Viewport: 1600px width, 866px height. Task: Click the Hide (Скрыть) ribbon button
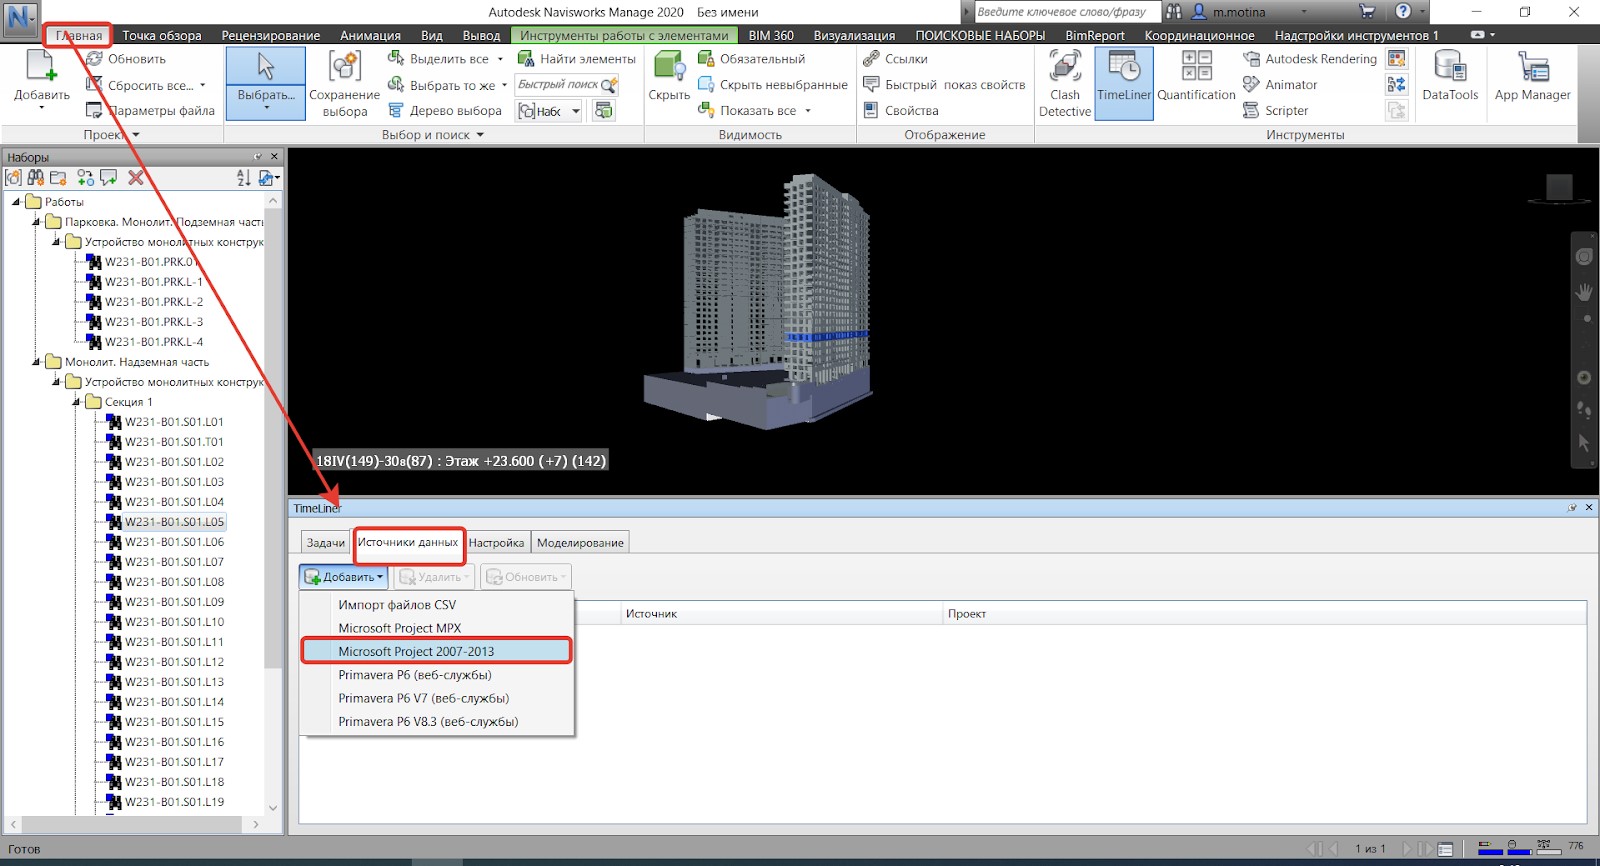pos(669,78)
